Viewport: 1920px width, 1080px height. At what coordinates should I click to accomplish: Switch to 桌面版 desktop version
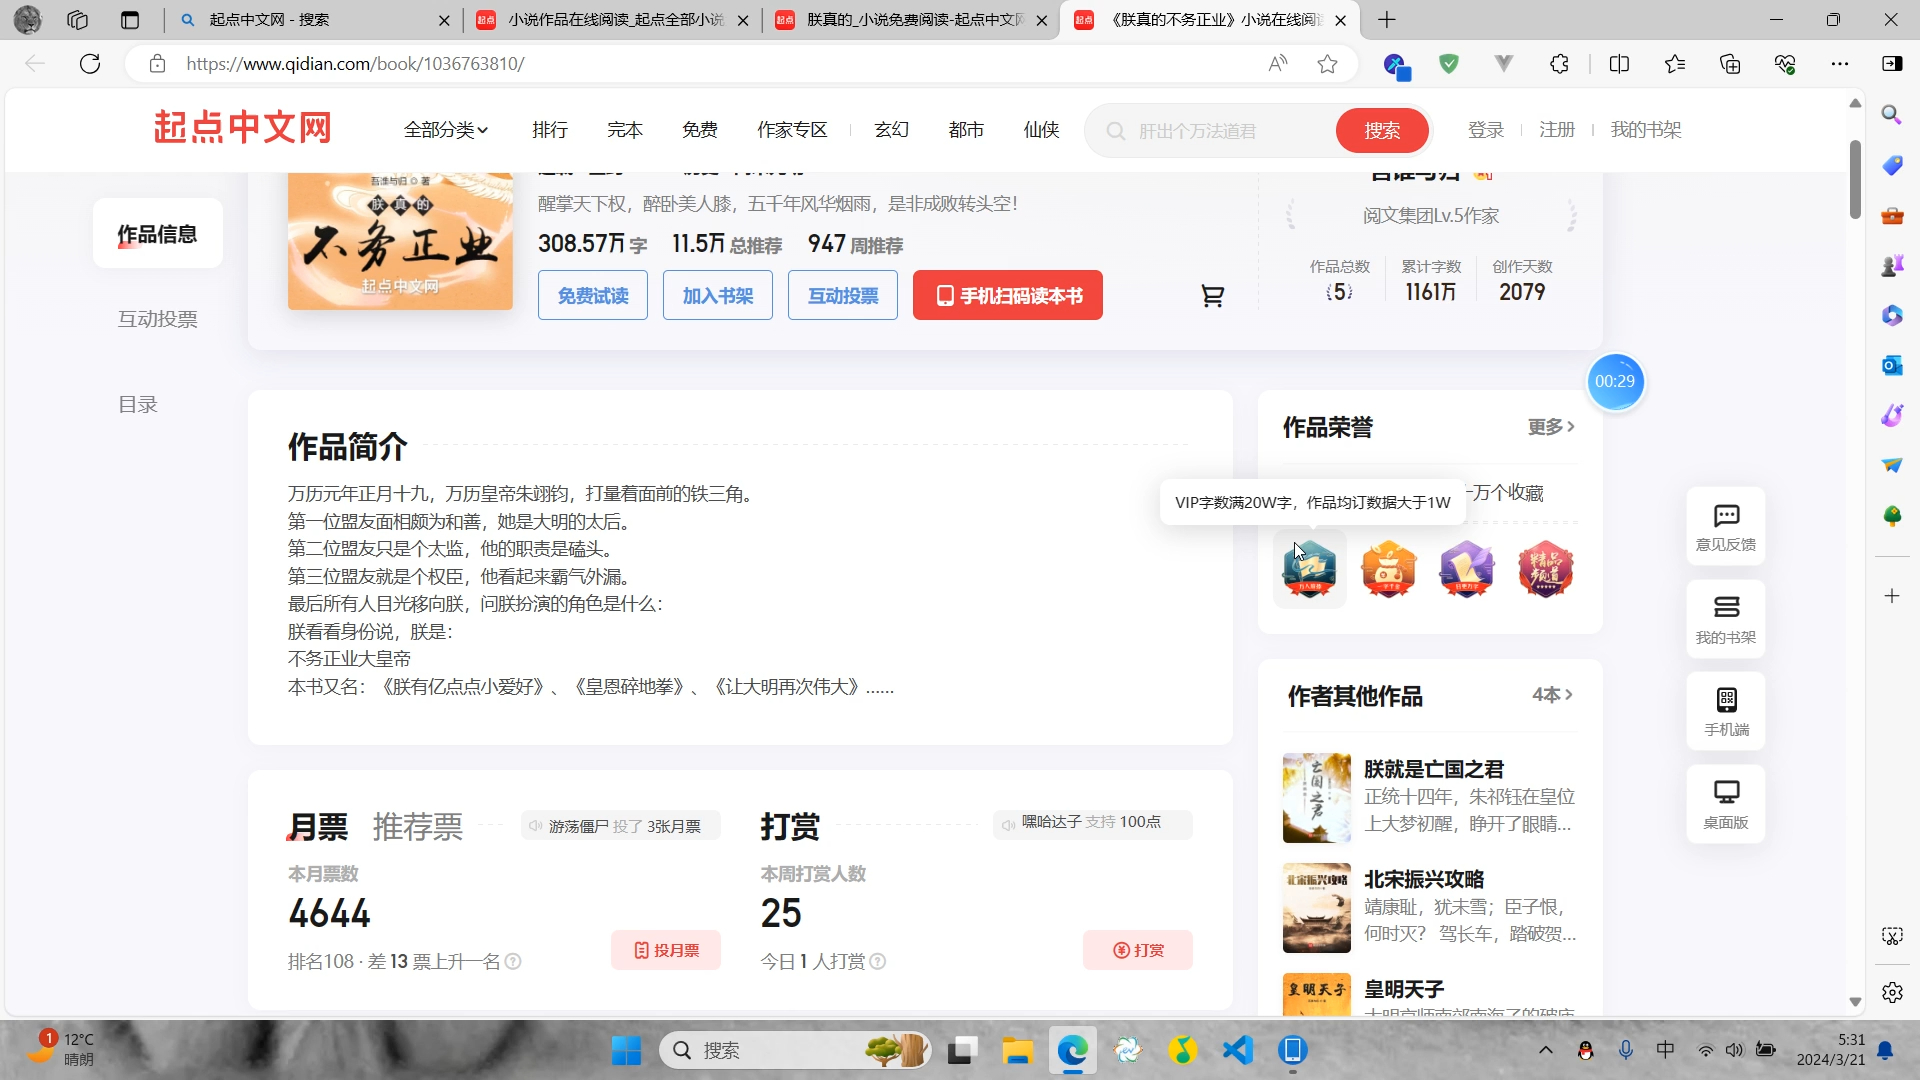[x=1726, y=805]
